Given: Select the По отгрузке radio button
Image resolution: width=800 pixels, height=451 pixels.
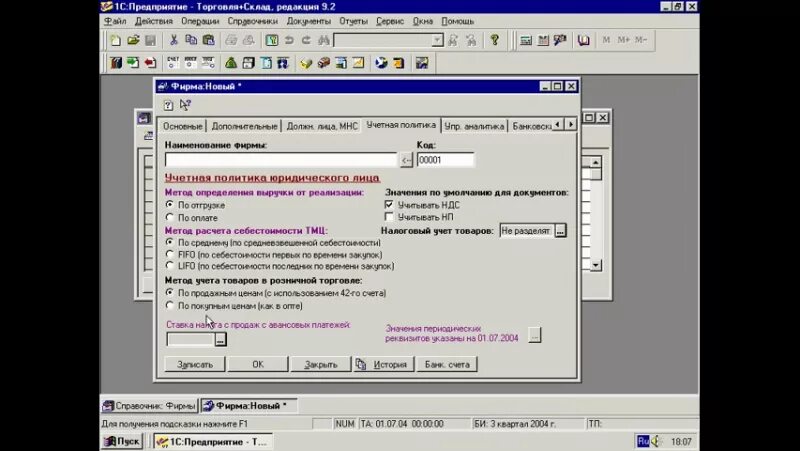Looking at the screenshot, I should pos(170,204).
